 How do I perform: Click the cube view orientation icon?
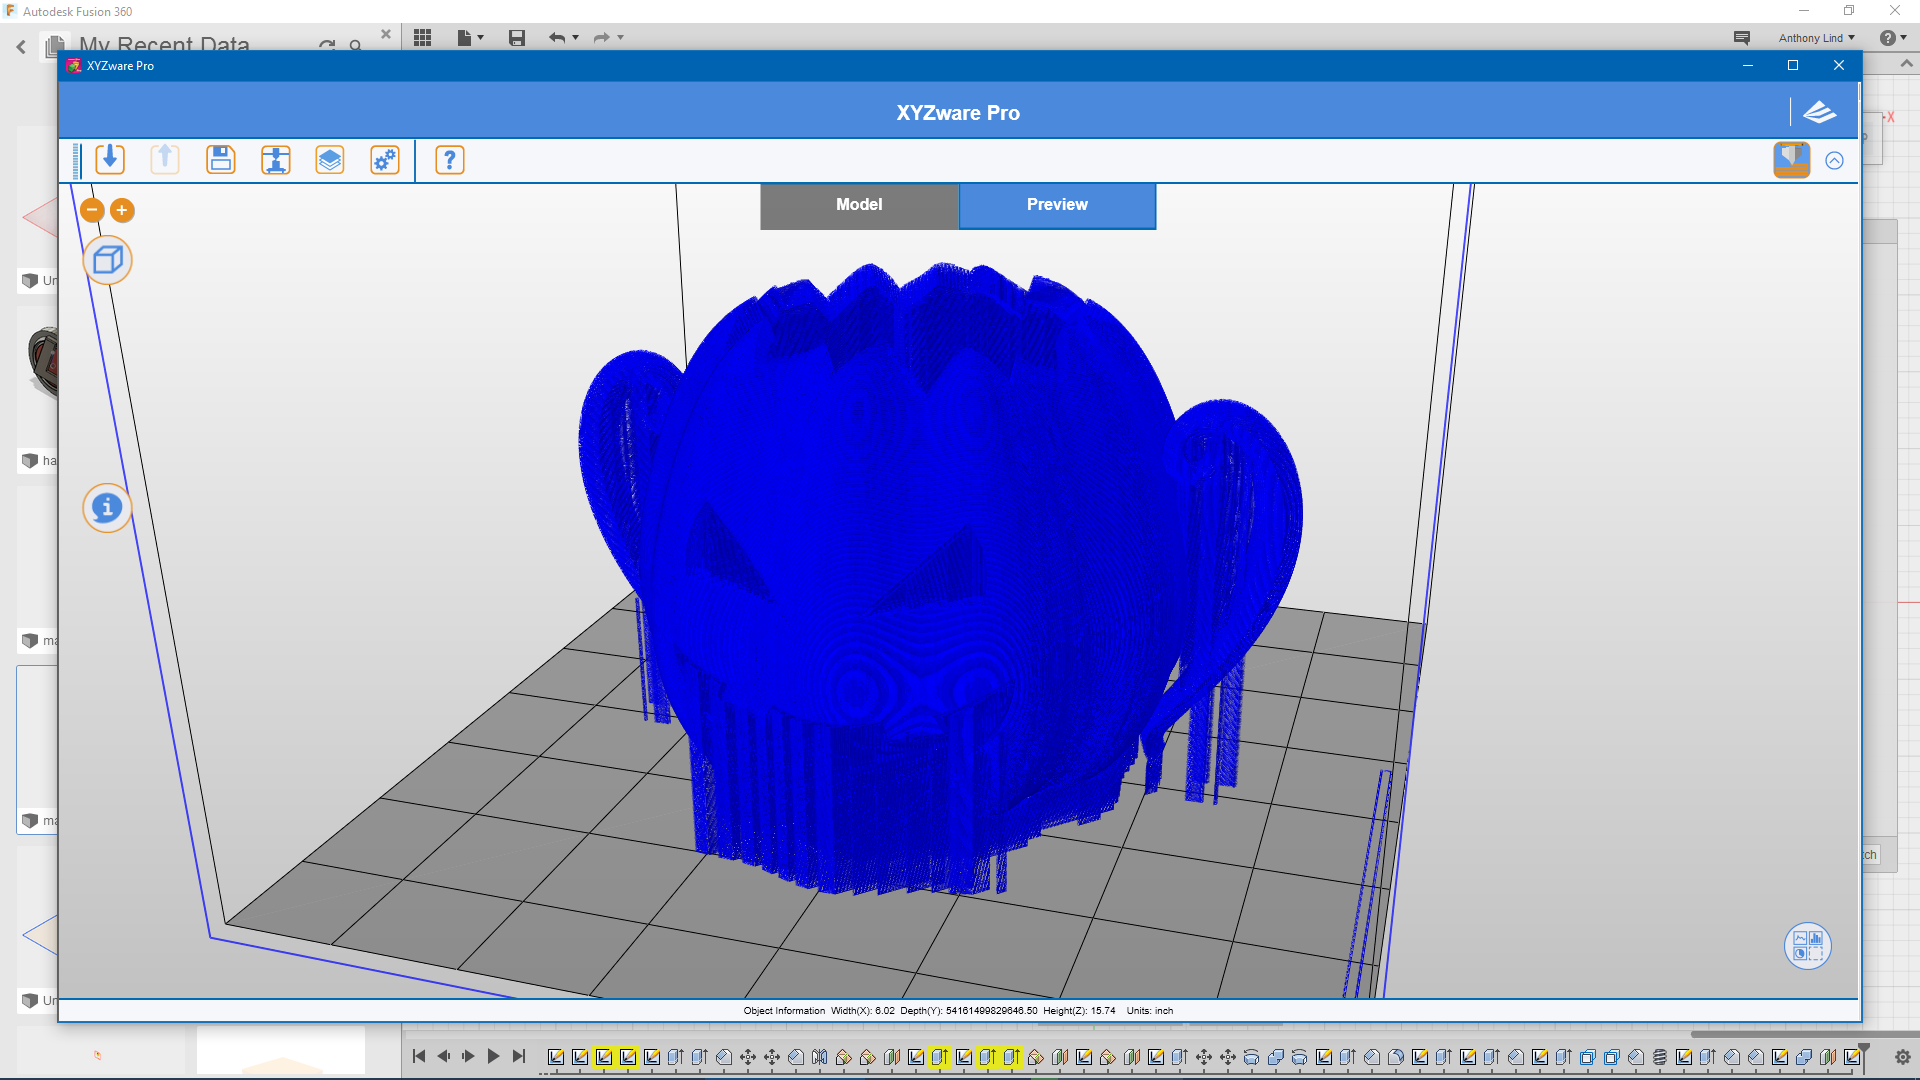click(107, 261)
